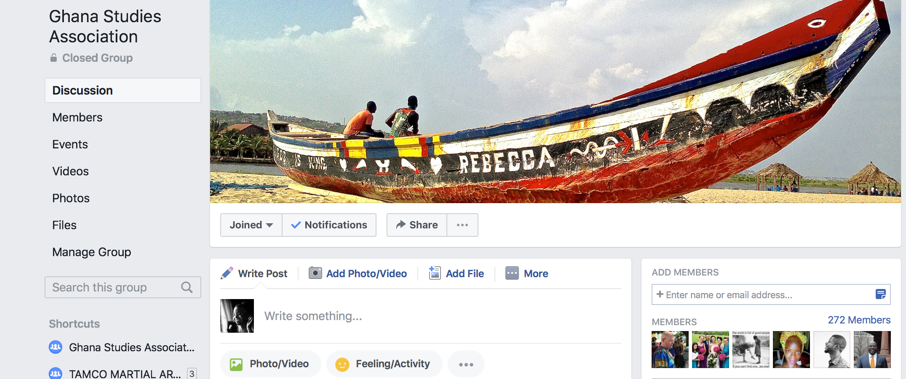This screenshot has width=906, height=379.
Task: Open the More options beside Share button
Action: click(462, 225)
